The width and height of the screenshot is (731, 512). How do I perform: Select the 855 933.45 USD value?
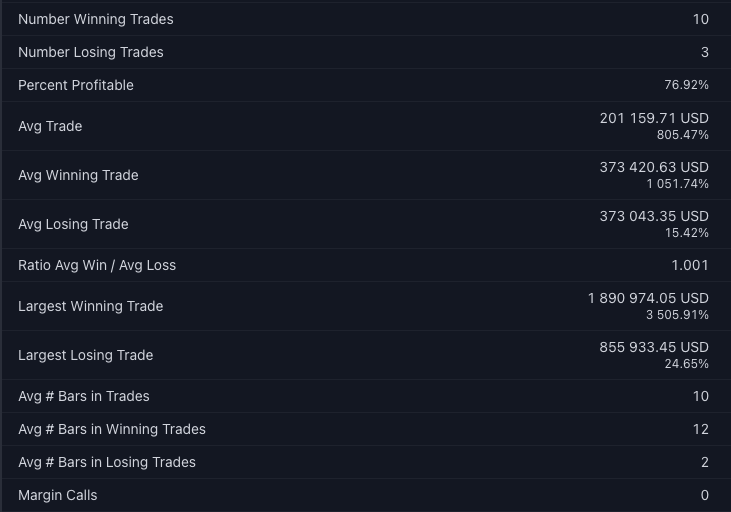654,347
